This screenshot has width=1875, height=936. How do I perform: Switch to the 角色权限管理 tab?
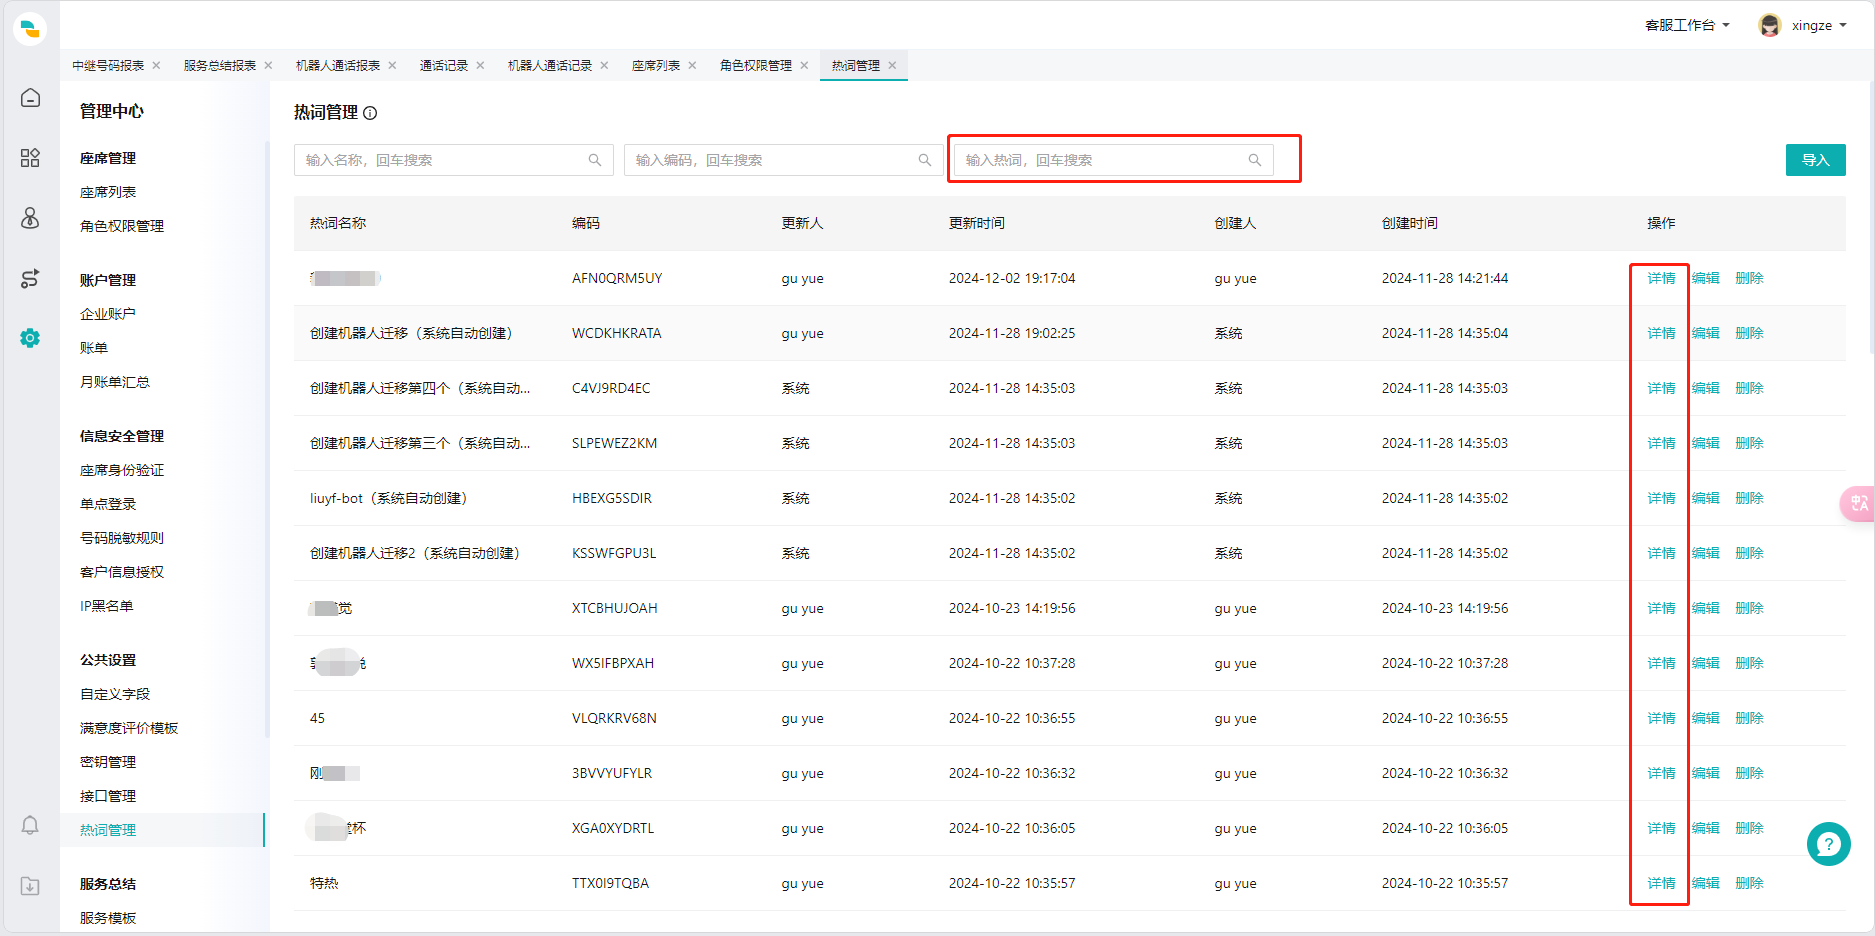756,66
